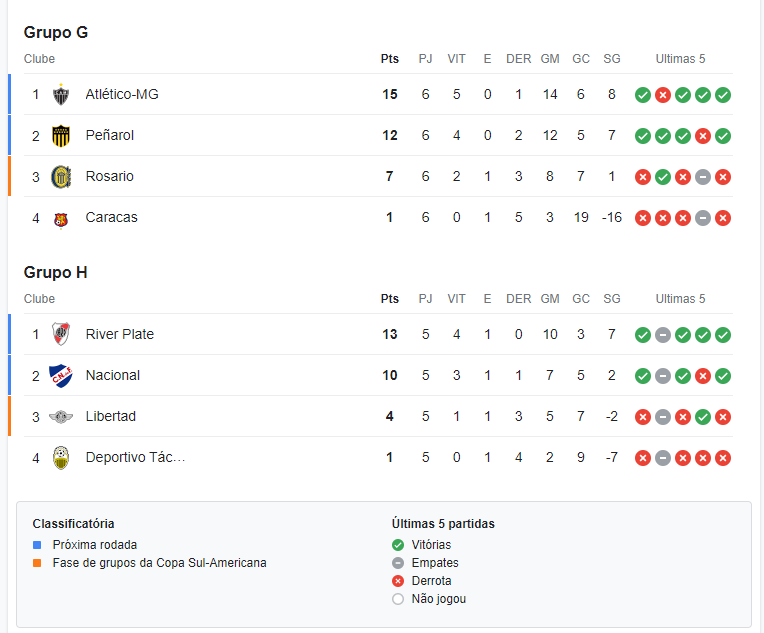
Task: Open the Atlético-MG team link
Action: click(122, 95)
